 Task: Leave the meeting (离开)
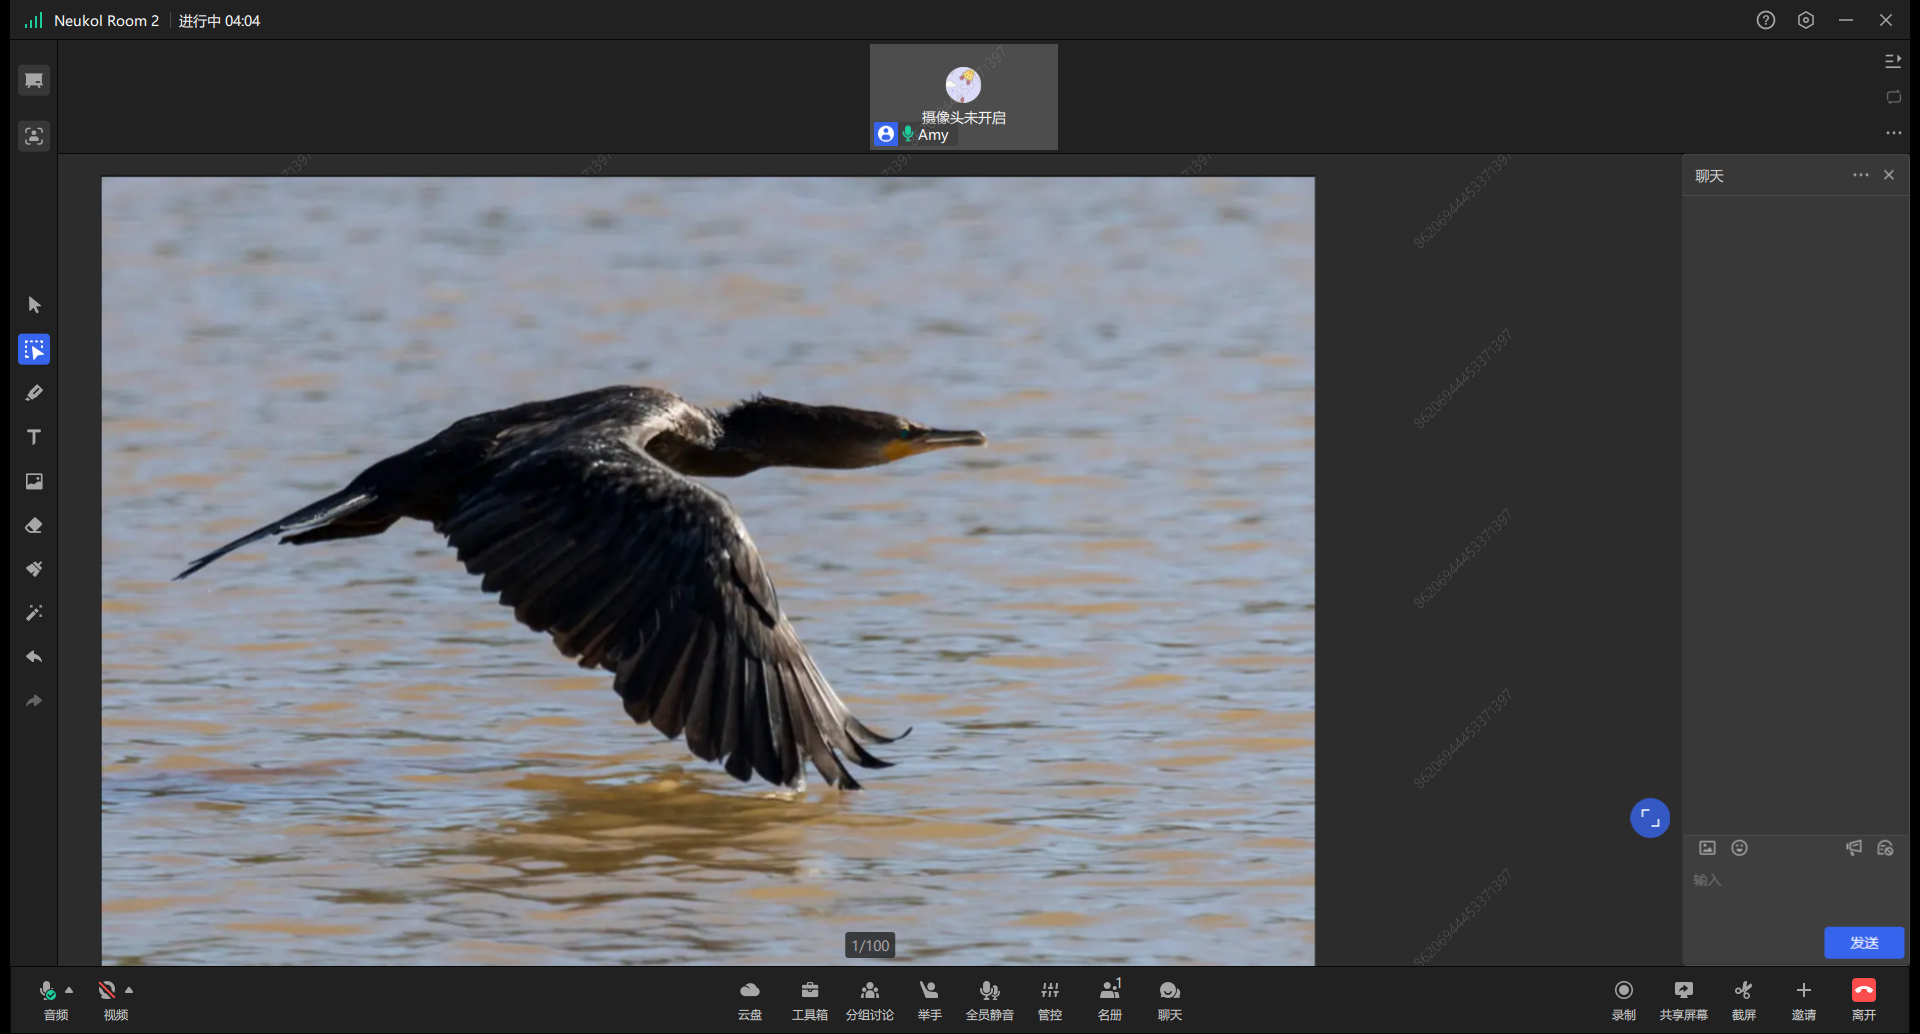click(x=1863, y=999)
